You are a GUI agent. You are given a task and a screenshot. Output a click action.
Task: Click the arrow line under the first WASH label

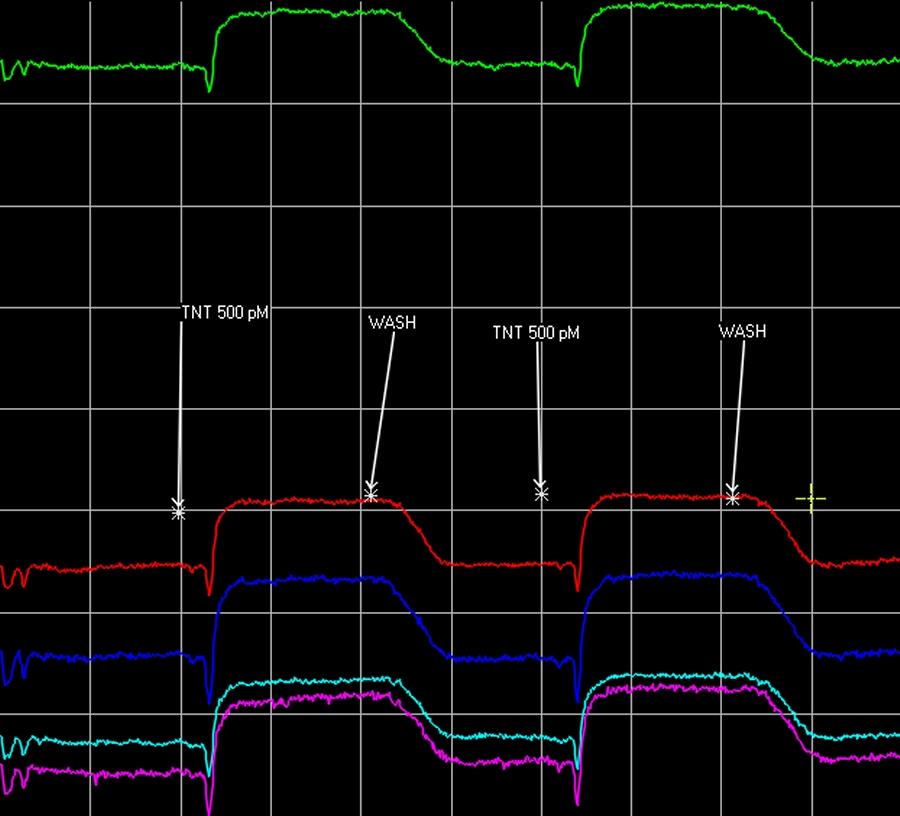382,410
